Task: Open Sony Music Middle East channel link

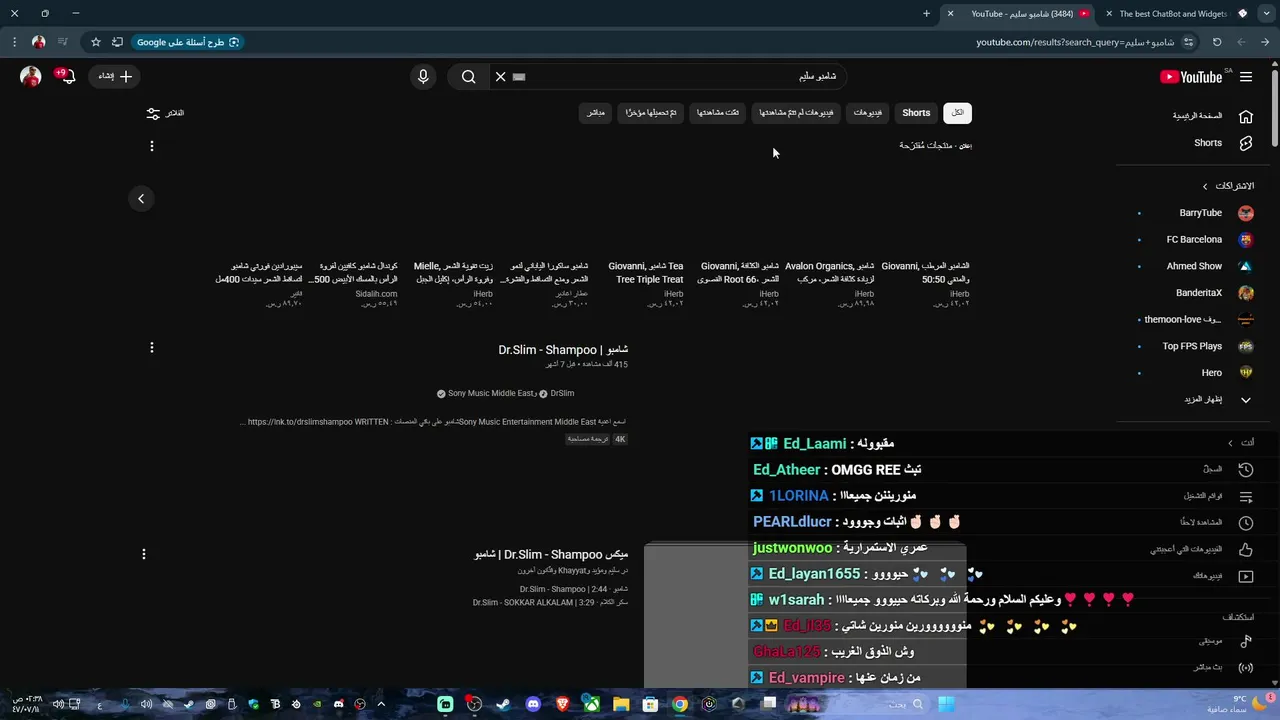Action: (x=491, y=394)
